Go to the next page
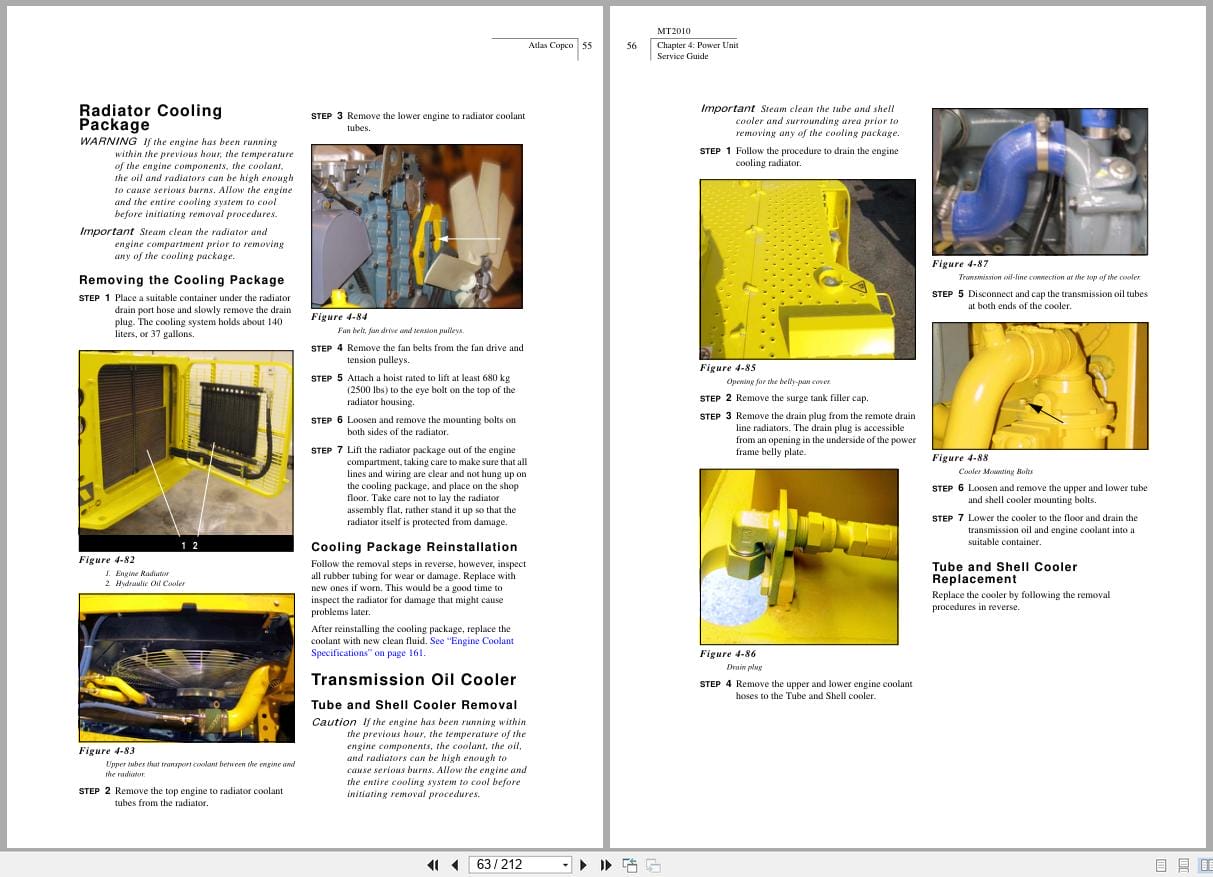Image resolution: width=1213 pixels, height=877 pixels. [x=583, y=865]
